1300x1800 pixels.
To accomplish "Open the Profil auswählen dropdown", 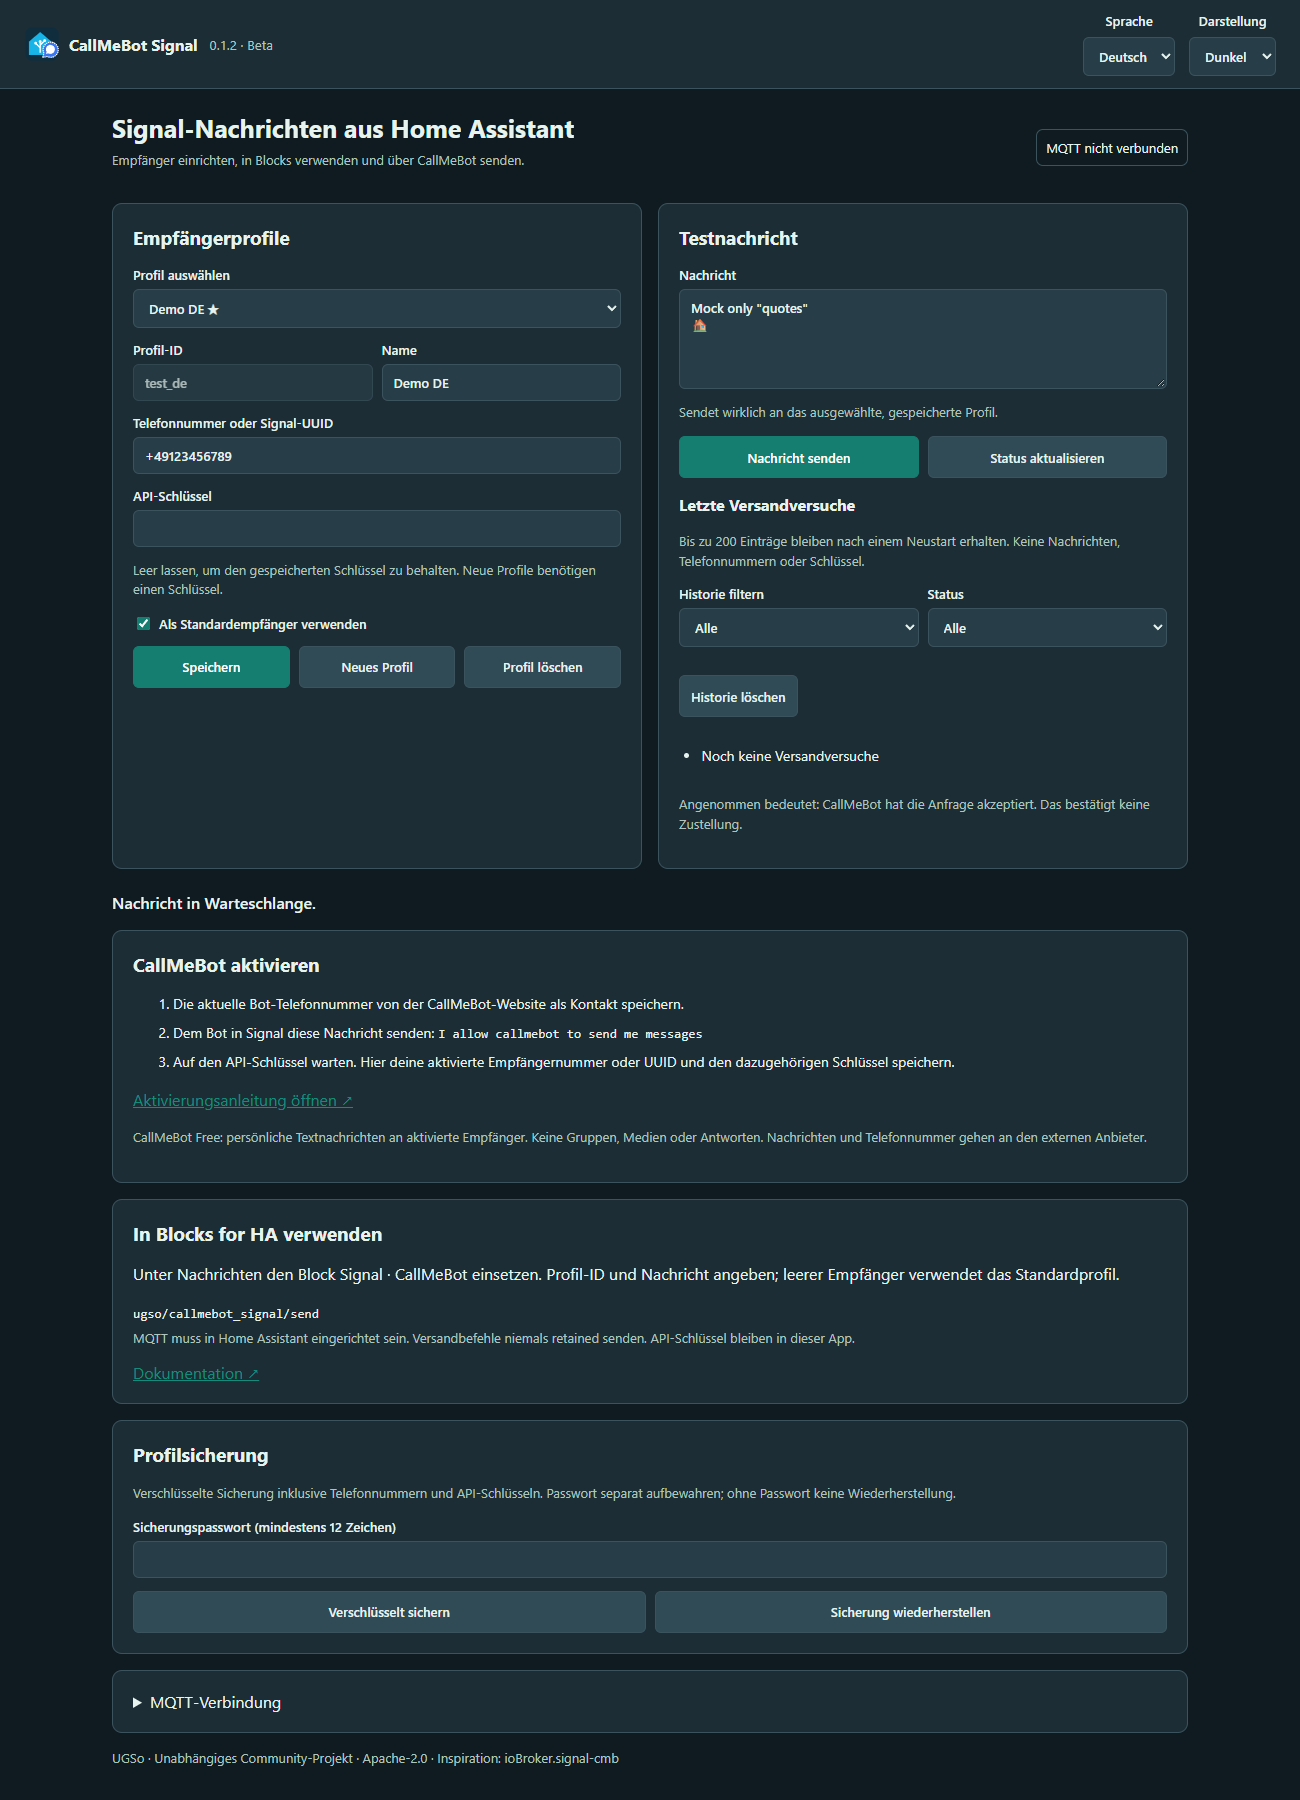I will (376, 309).
